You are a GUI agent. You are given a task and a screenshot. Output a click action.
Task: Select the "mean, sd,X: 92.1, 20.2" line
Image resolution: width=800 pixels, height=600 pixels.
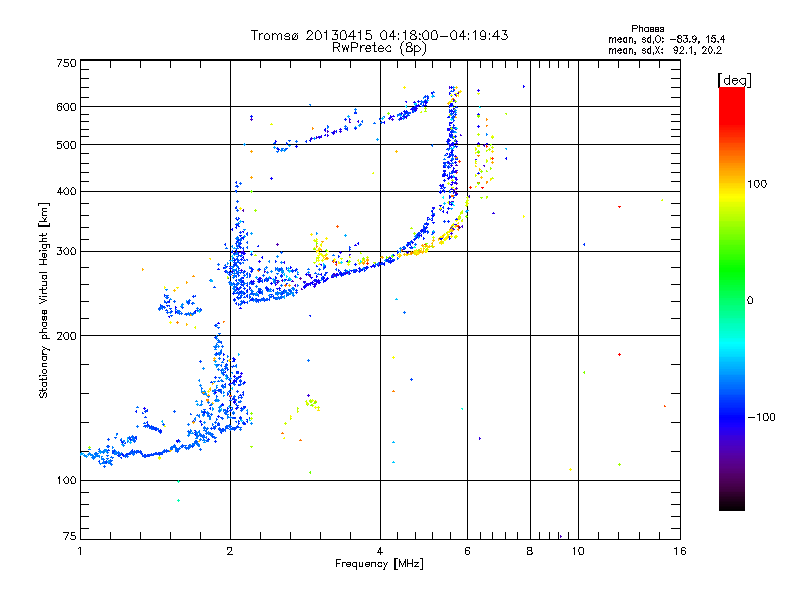pyautogui.click(x=665, y=50)
